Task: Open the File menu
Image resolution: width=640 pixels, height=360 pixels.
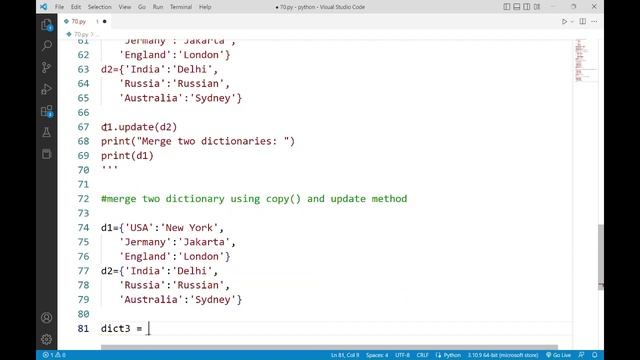Action: [x=59, y=7]
